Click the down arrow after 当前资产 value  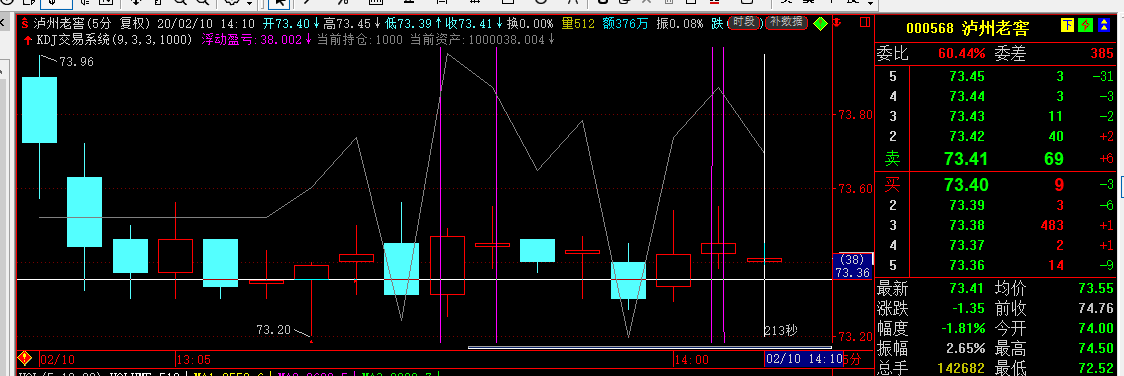tap(551, 40)
